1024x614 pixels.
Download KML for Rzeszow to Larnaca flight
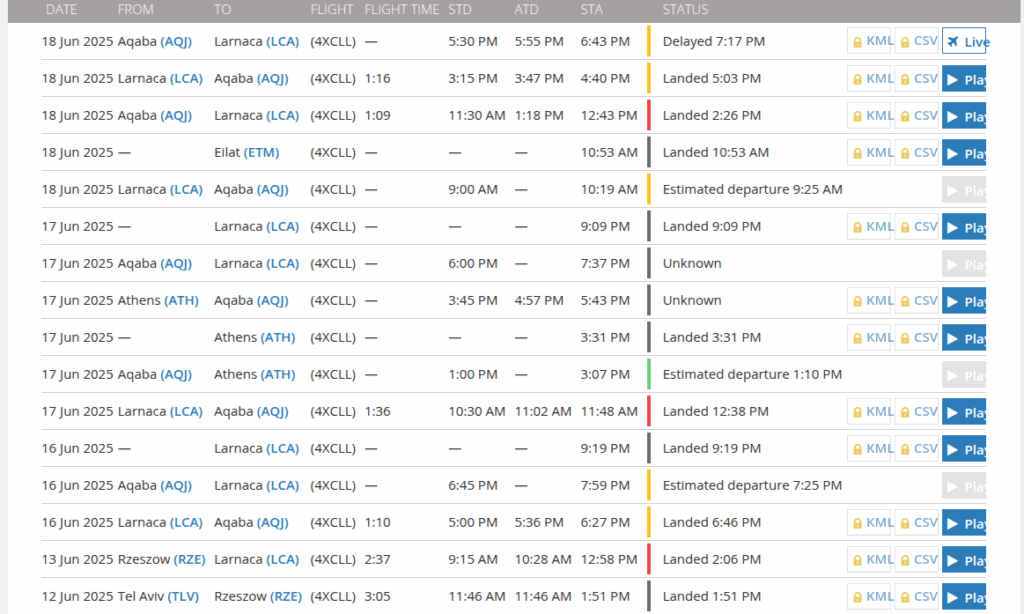(x=869, y=560)
